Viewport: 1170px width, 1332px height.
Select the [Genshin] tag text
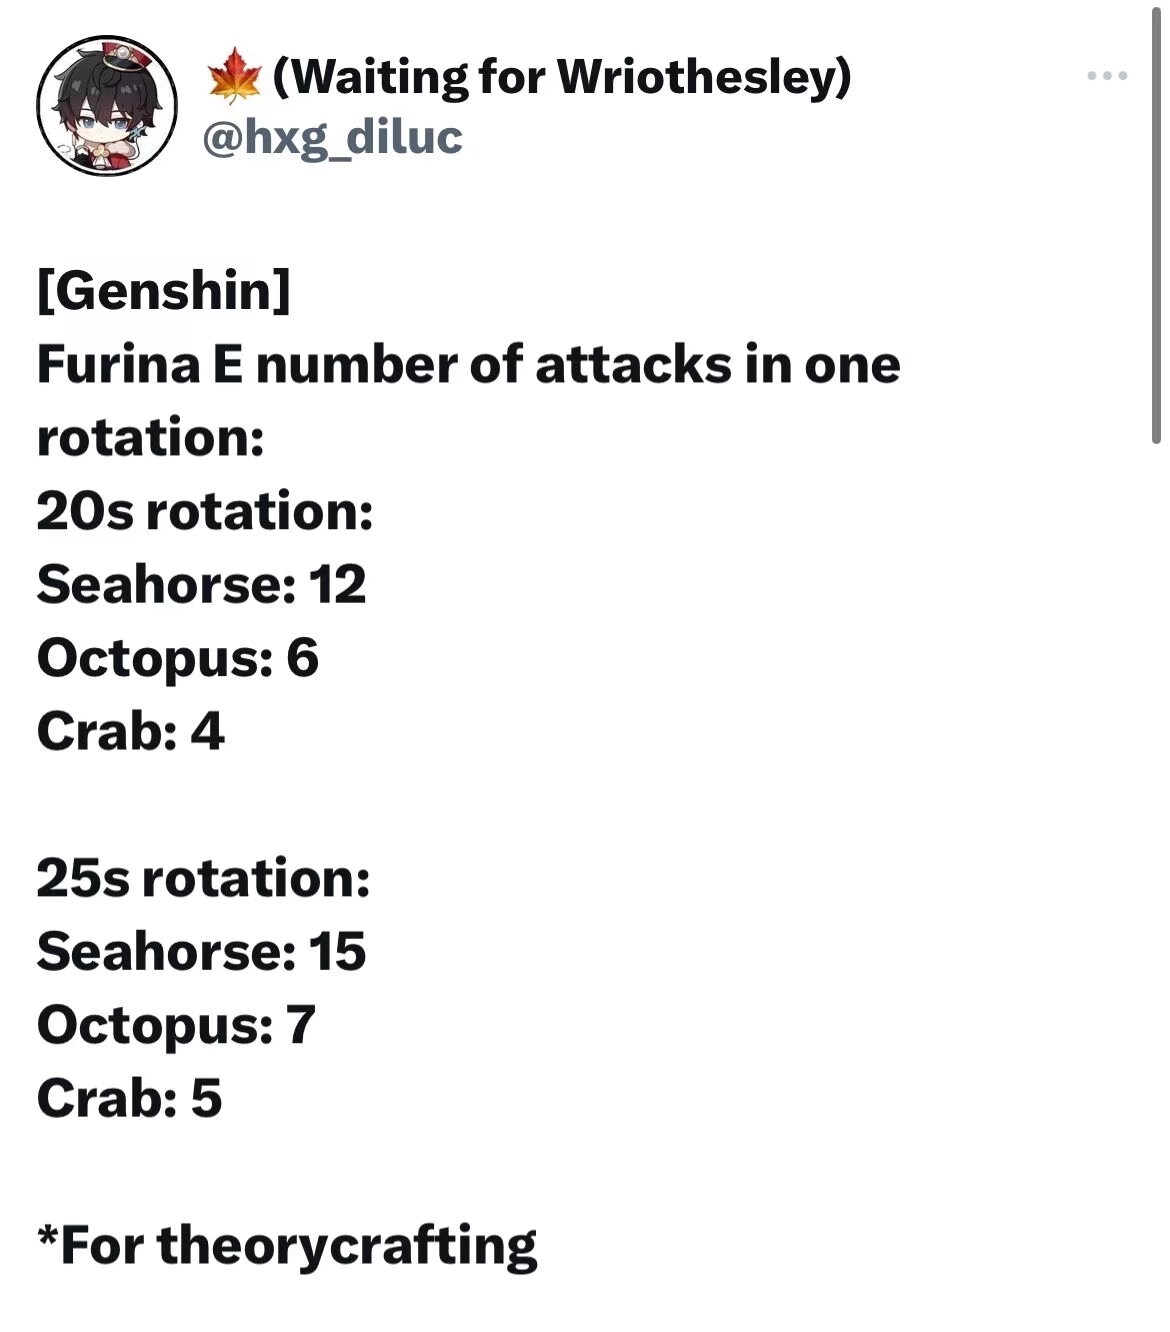(x=163, y=291)
